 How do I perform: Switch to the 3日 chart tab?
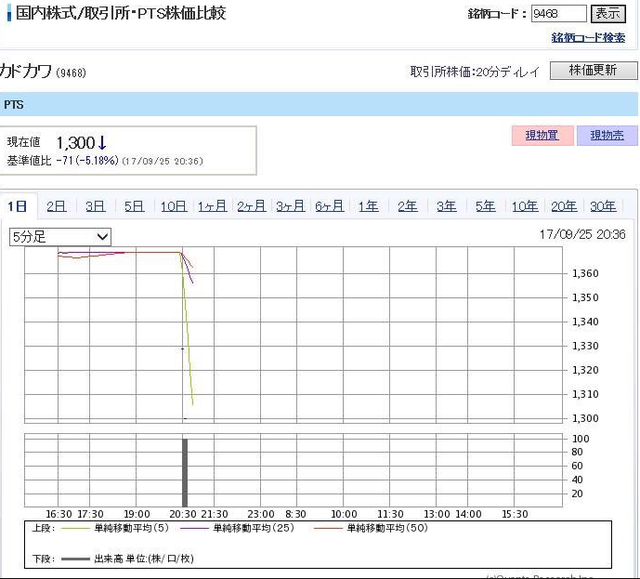[x=95, y=206]
